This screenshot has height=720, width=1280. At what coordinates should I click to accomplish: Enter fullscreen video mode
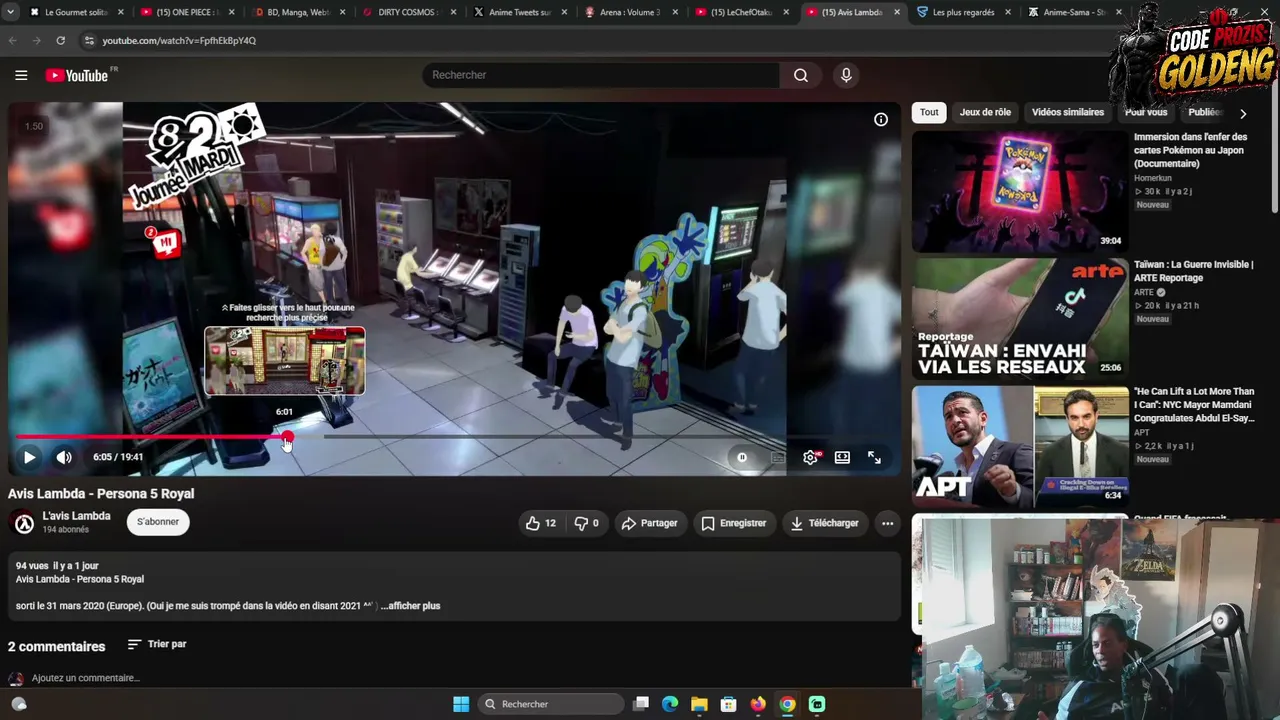point(874,457)
